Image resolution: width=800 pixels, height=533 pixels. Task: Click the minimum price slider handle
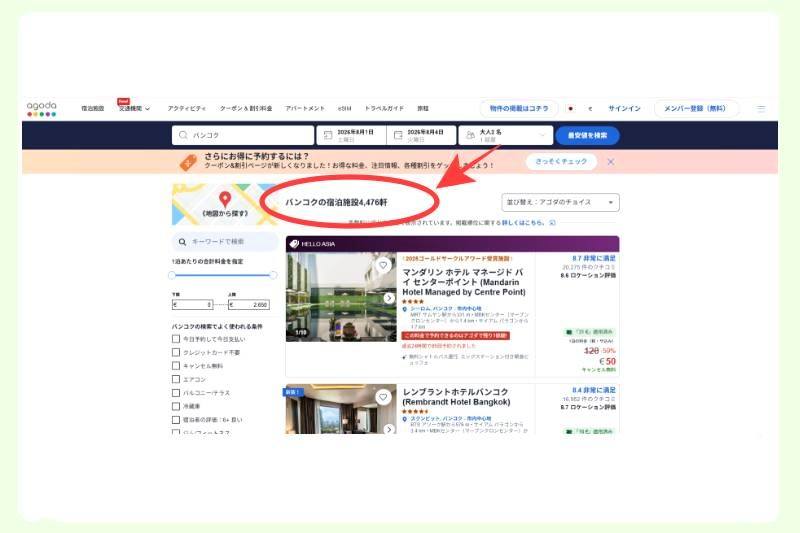[172, 275]
